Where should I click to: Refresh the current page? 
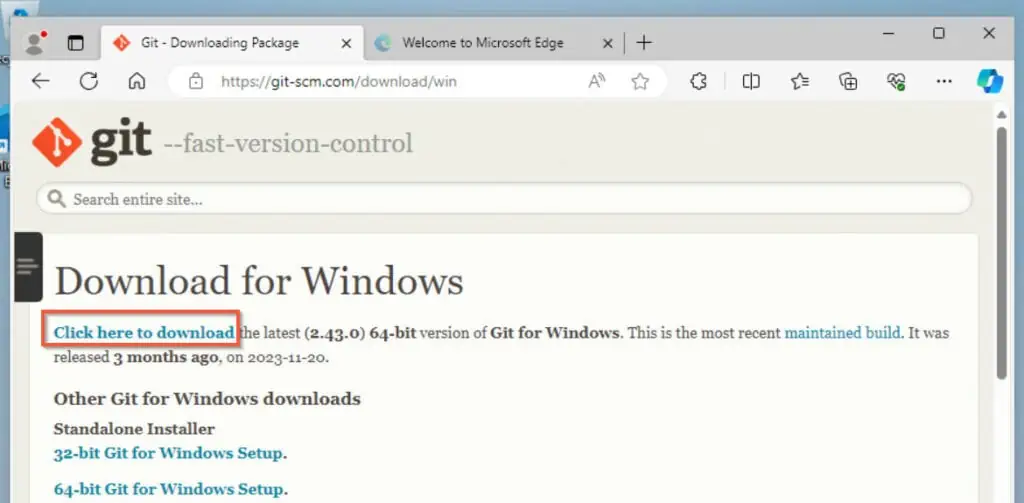(x=89, y=81)
